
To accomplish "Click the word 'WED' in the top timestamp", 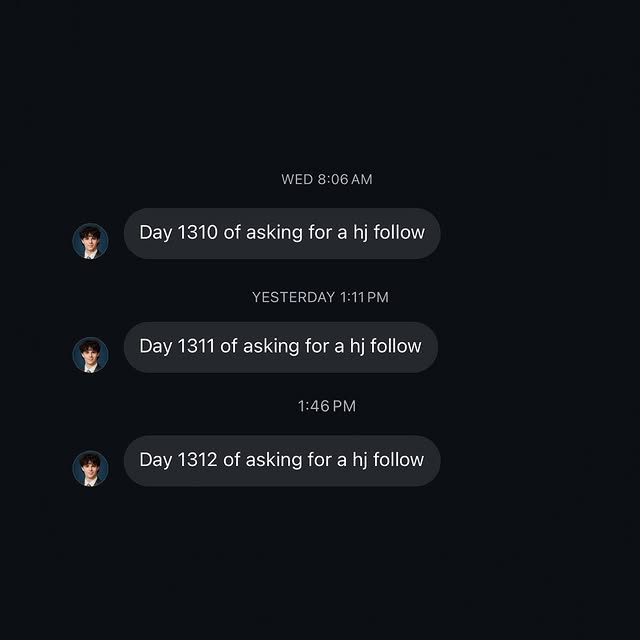I will point(297,179).
